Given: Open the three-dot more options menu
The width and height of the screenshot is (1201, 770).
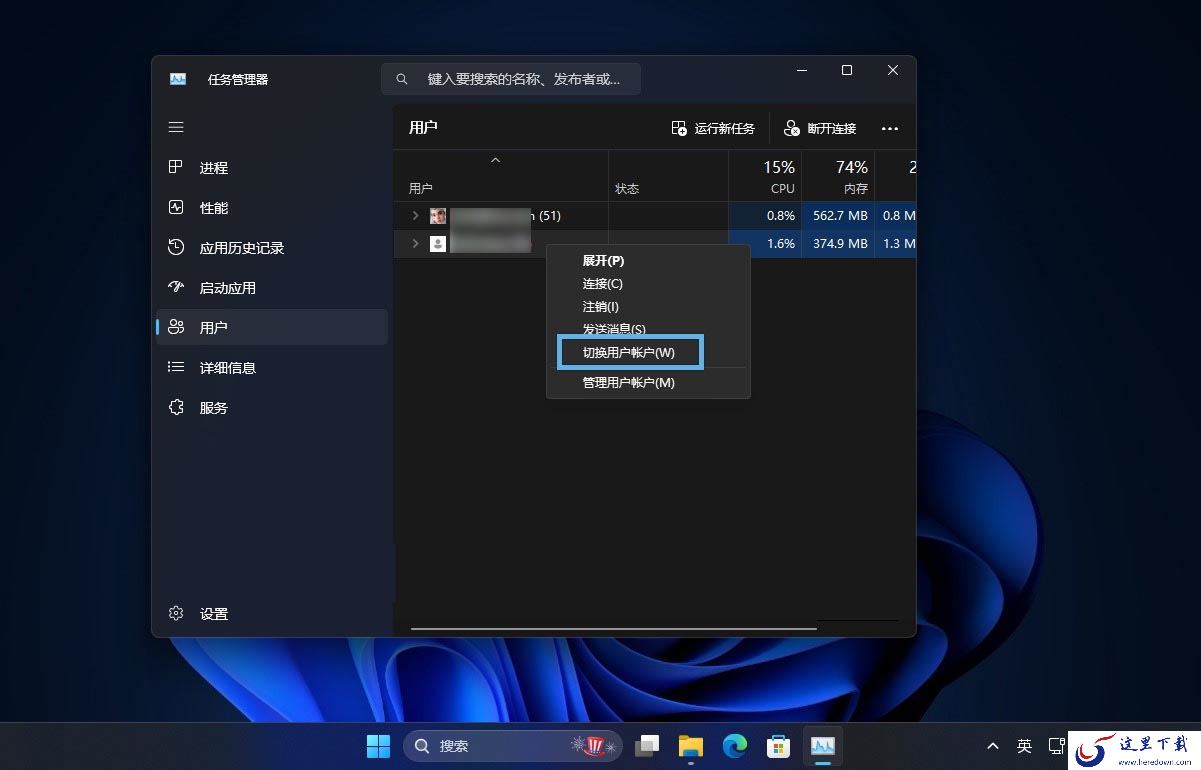Looking at the screenshot, I should tap(890, 128).
